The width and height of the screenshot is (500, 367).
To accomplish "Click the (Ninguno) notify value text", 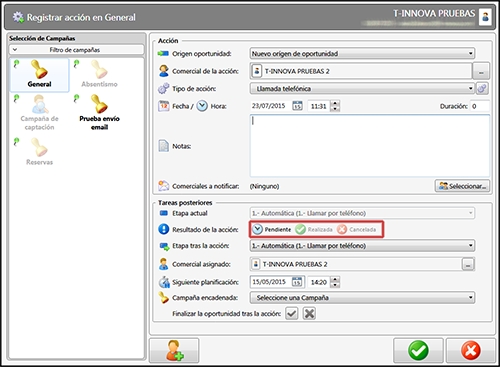I will pyautogui.click(x=264, y=186).
